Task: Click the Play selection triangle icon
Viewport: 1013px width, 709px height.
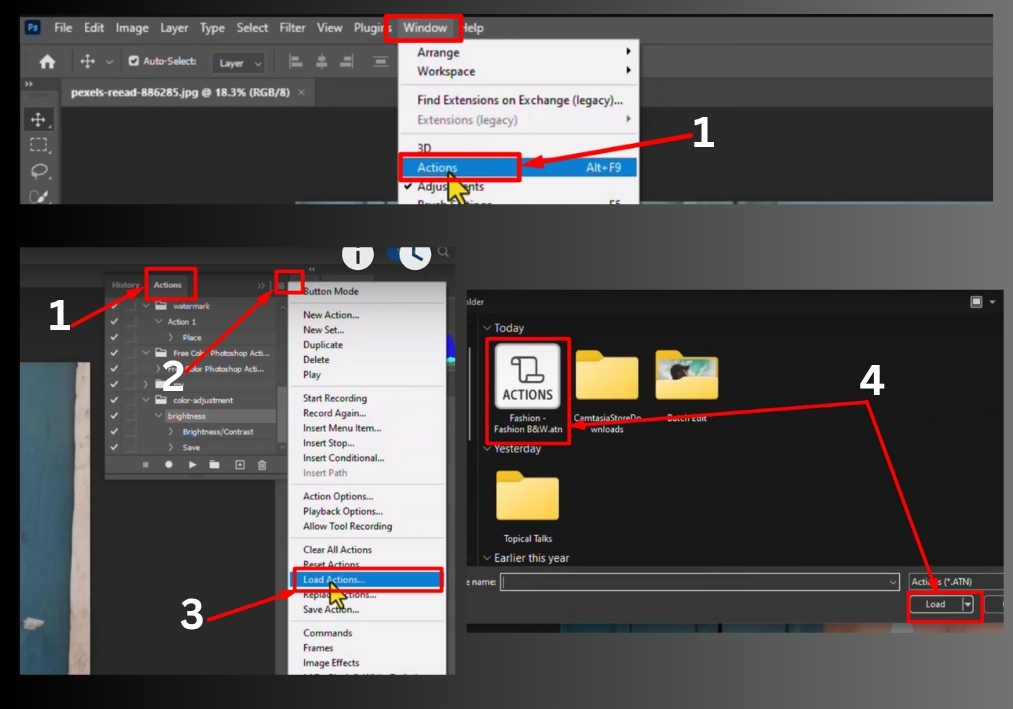Action: (192, 465)
